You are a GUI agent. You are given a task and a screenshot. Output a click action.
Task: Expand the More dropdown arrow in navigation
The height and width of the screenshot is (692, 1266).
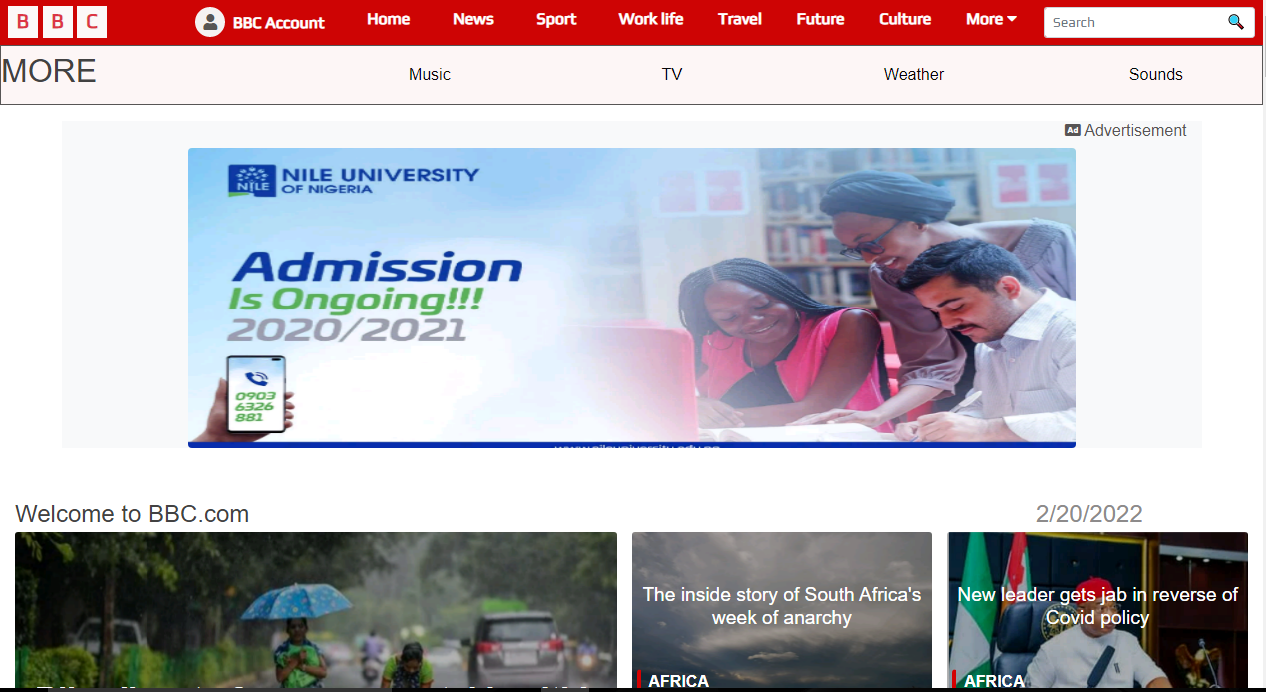coord(1011,19)
